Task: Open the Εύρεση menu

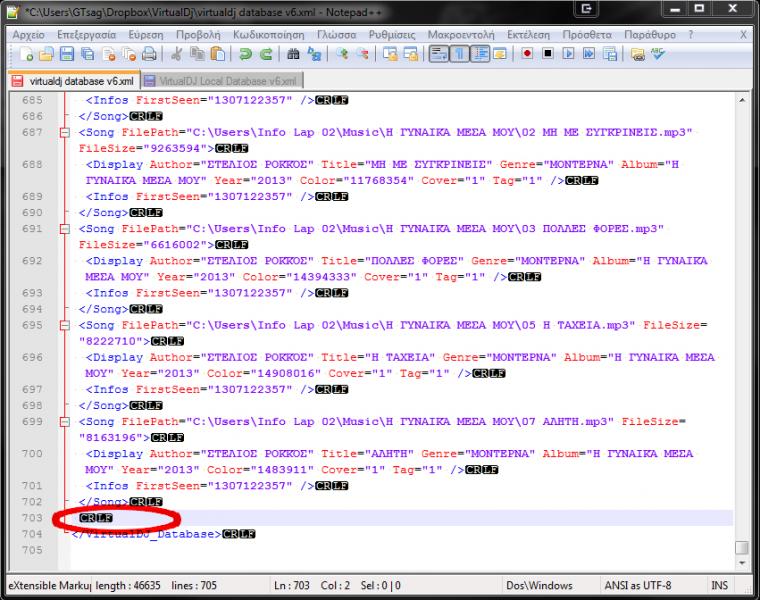Action: (x=145, y=35)
